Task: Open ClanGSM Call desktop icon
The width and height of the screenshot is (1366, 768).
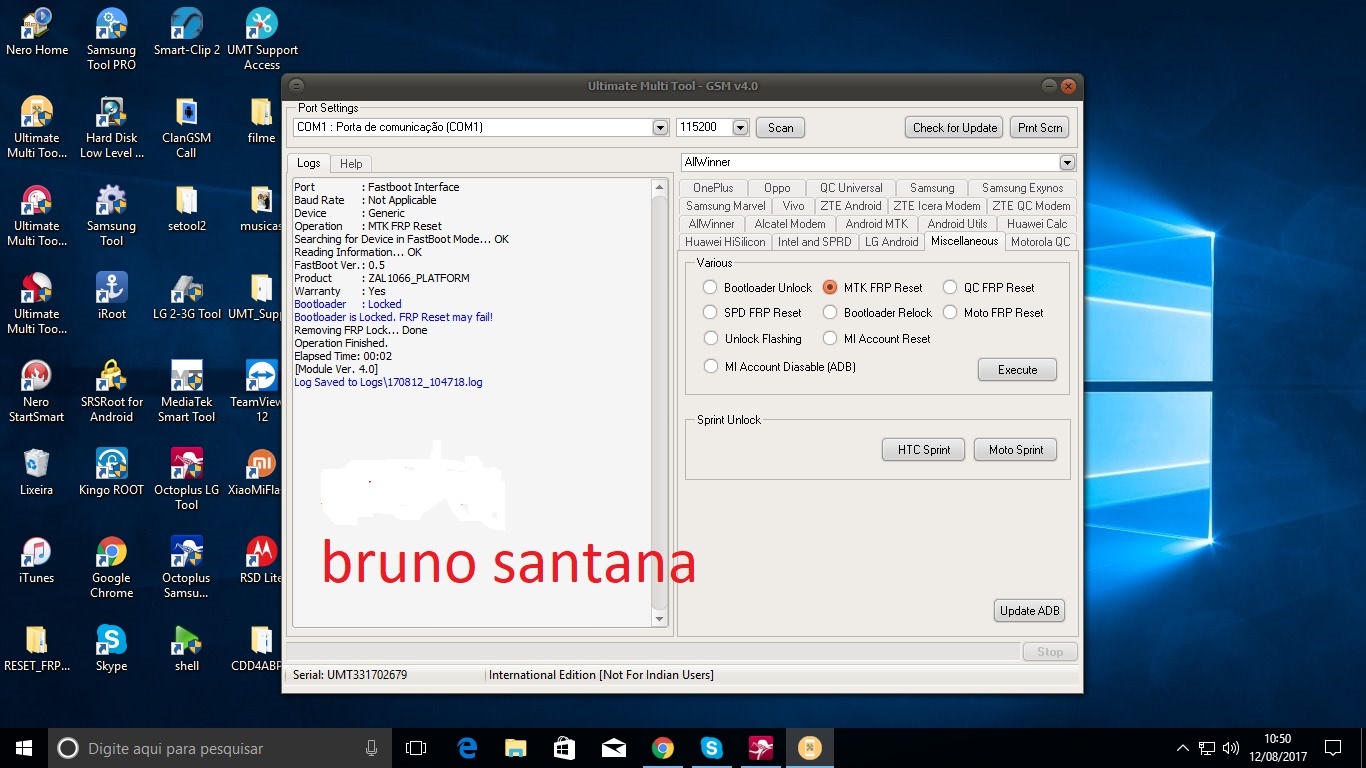Action: coord(187,127)
